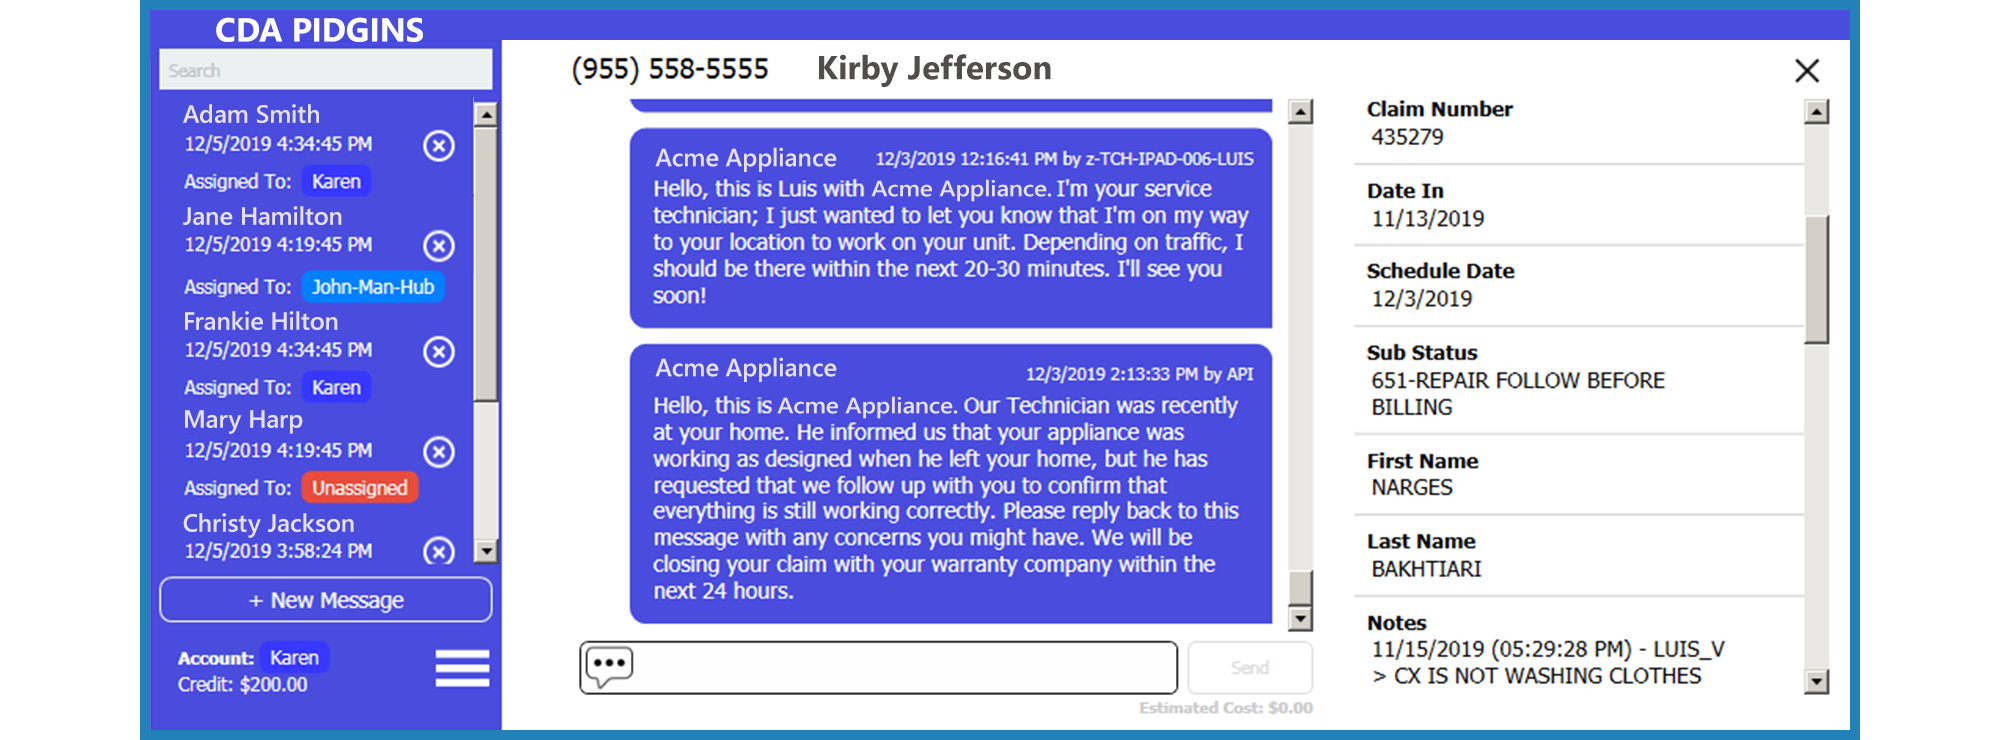
Task: Select First Name value NARGES
Action: click(1412, 488)
